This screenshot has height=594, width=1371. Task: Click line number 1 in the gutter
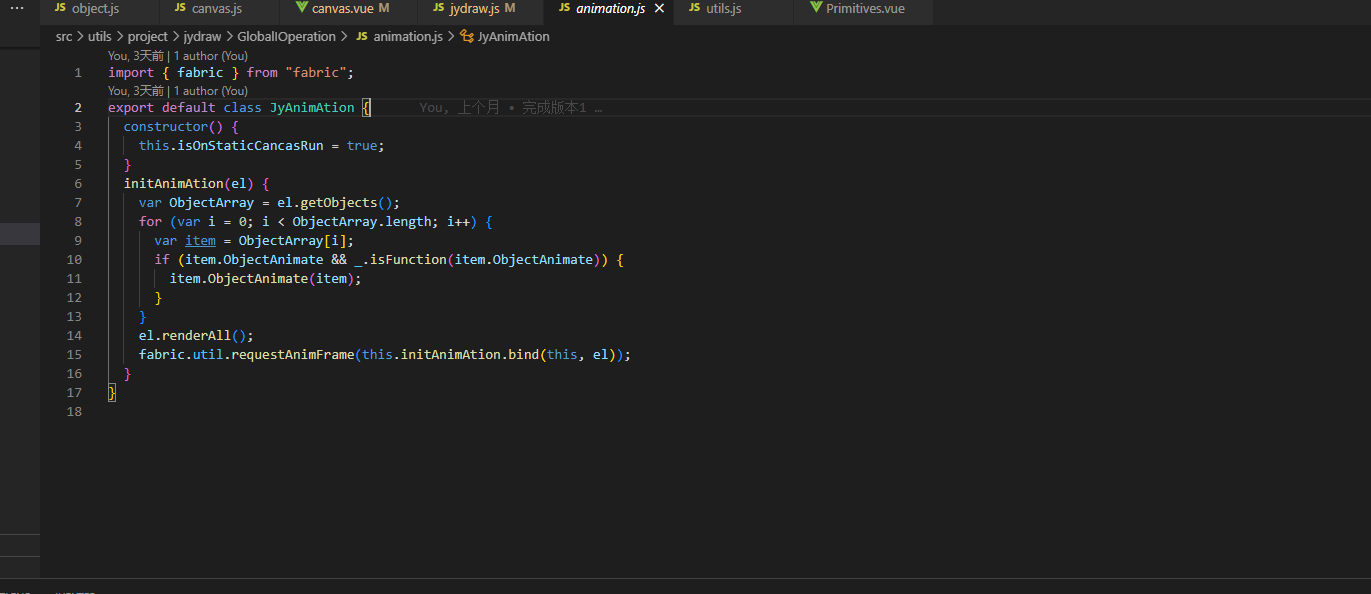coord(78,73)
